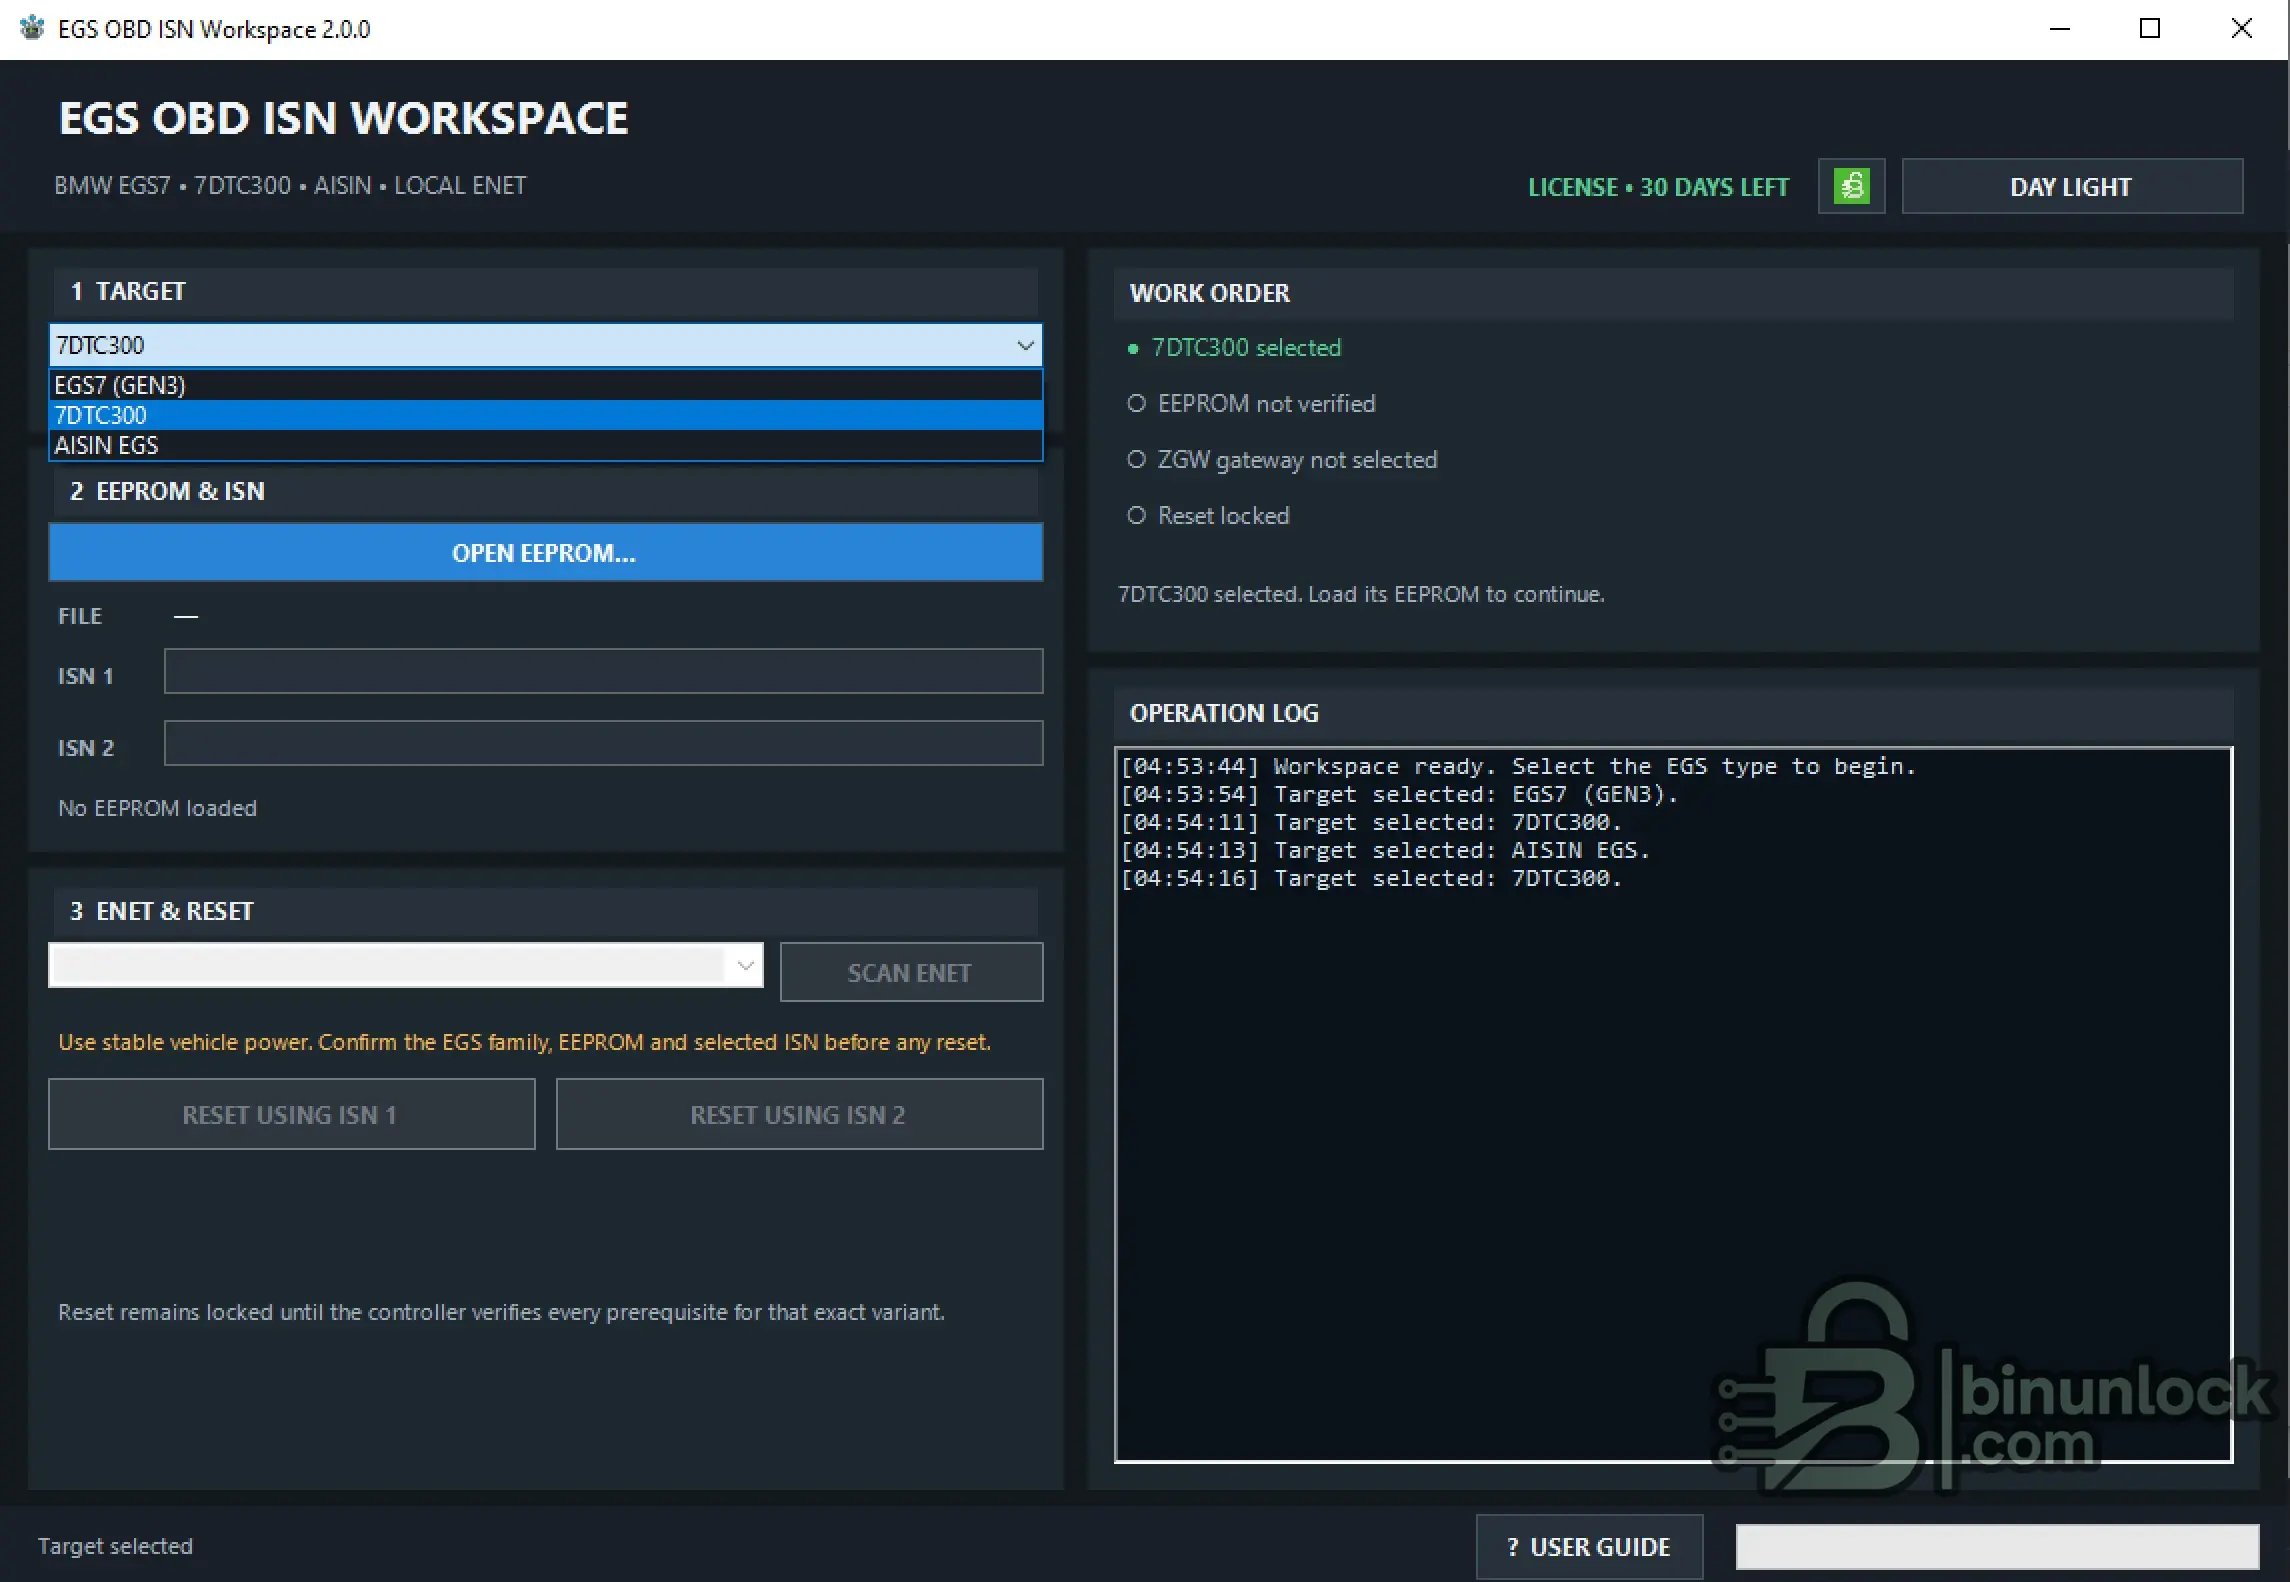Click the 'Workspace ready' log line

(x=1518, y=767)
